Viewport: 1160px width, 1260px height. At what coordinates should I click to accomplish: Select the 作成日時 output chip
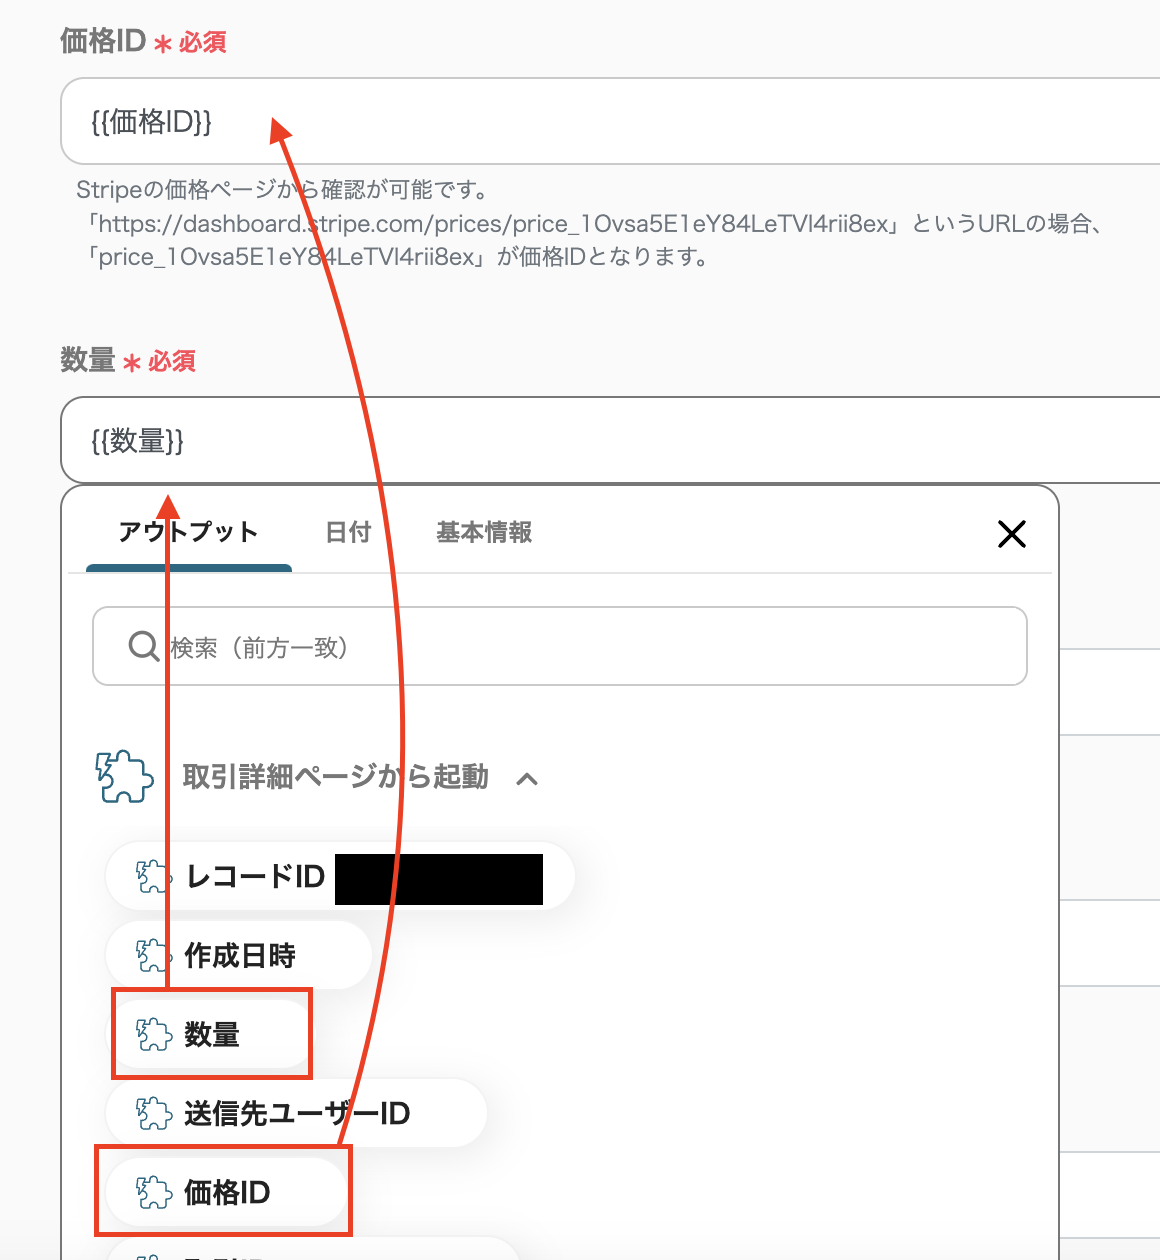[238, 955]
